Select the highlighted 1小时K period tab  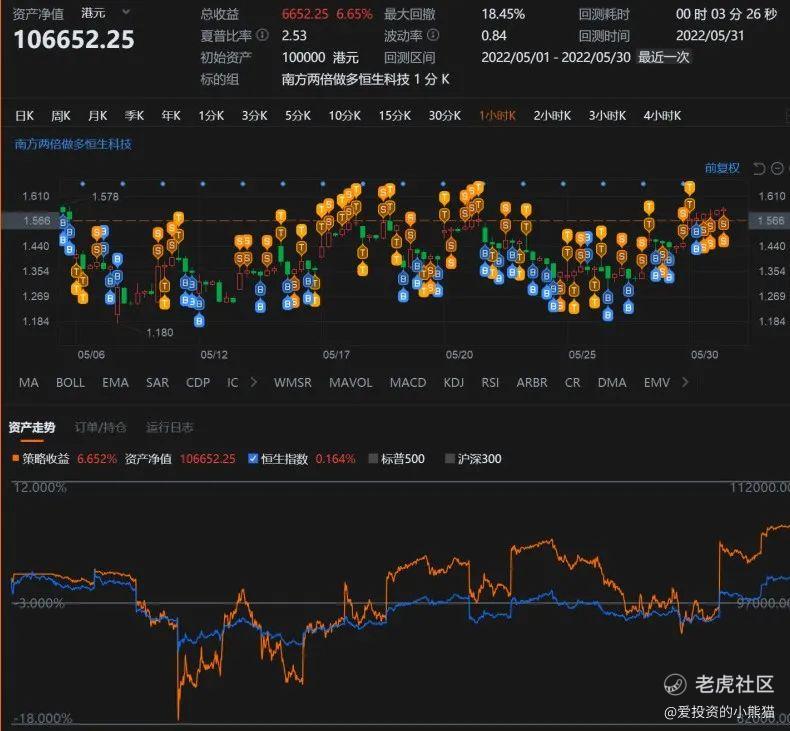click(x=497, y=116)
